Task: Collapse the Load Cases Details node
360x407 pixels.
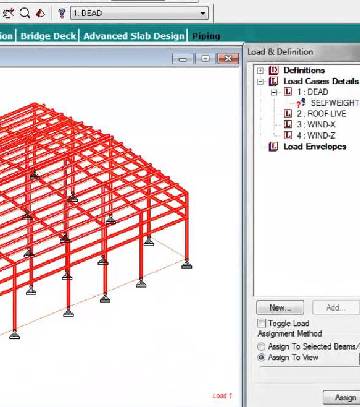Action: click(x=261, y=81)
